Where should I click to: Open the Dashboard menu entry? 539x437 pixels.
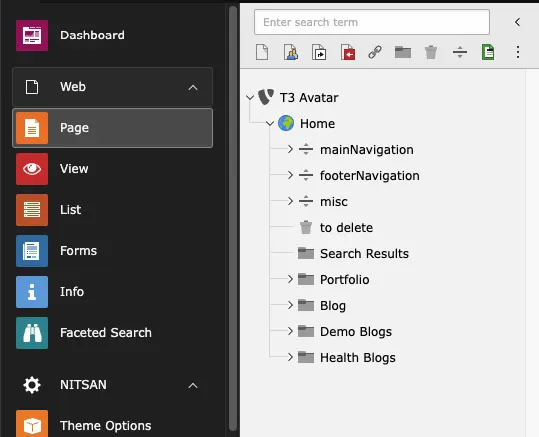[x=92, y=35]
